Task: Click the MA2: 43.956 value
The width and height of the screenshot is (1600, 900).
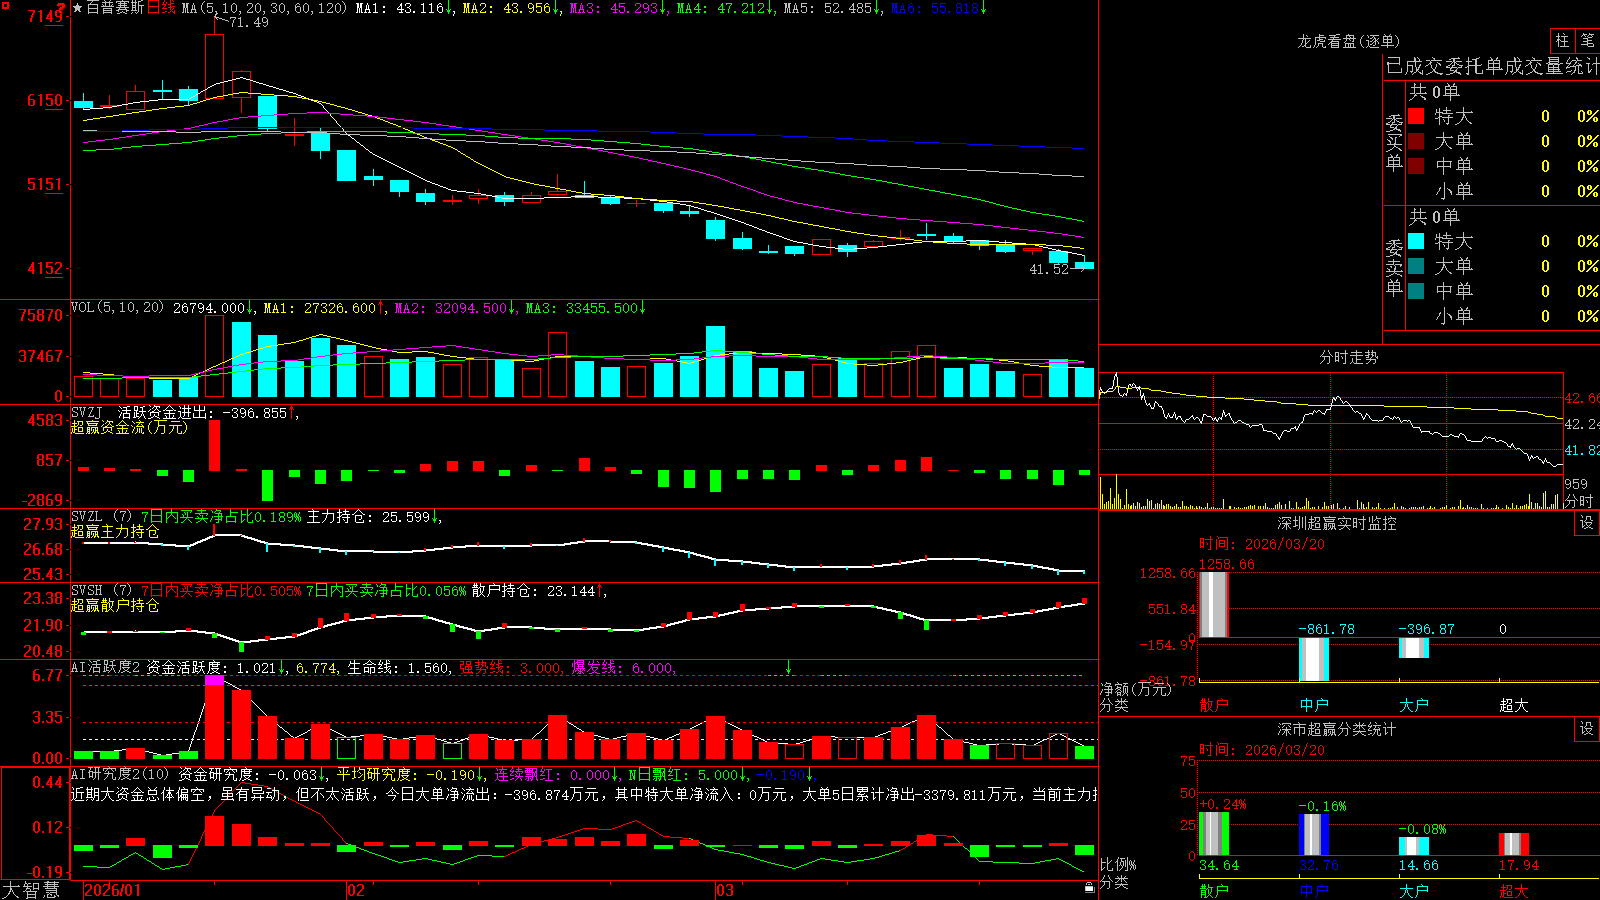Action: pos(508,8)
